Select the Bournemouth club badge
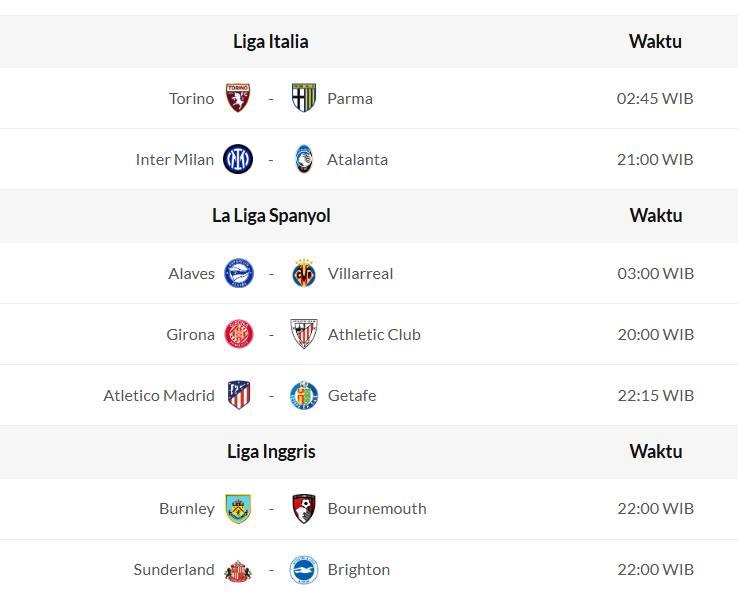The width and height of the screenshot is (738, 600). (x=304, y=508)
